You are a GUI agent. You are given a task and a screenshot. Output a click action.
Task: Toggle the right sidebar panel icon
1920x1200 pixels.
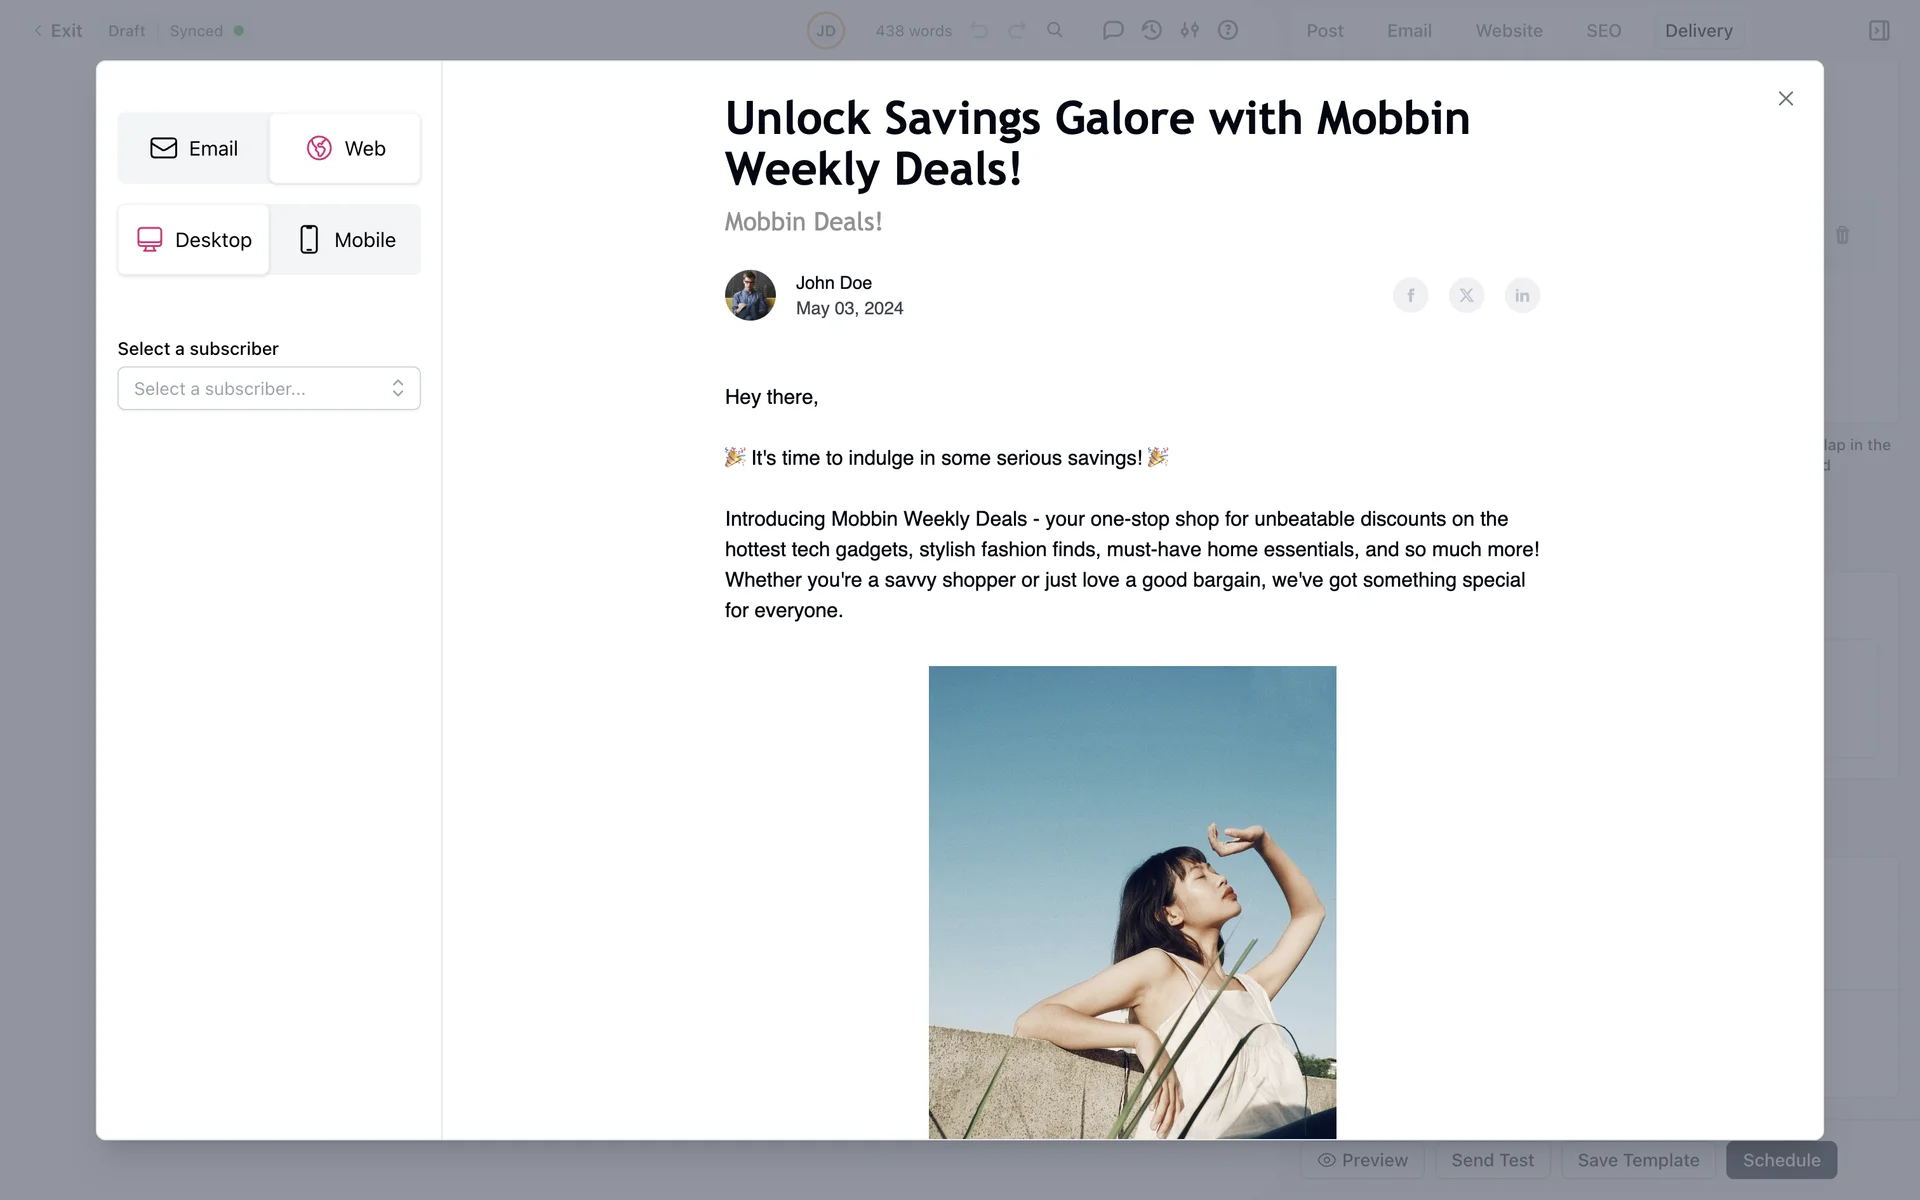[x=1879, y=30]
